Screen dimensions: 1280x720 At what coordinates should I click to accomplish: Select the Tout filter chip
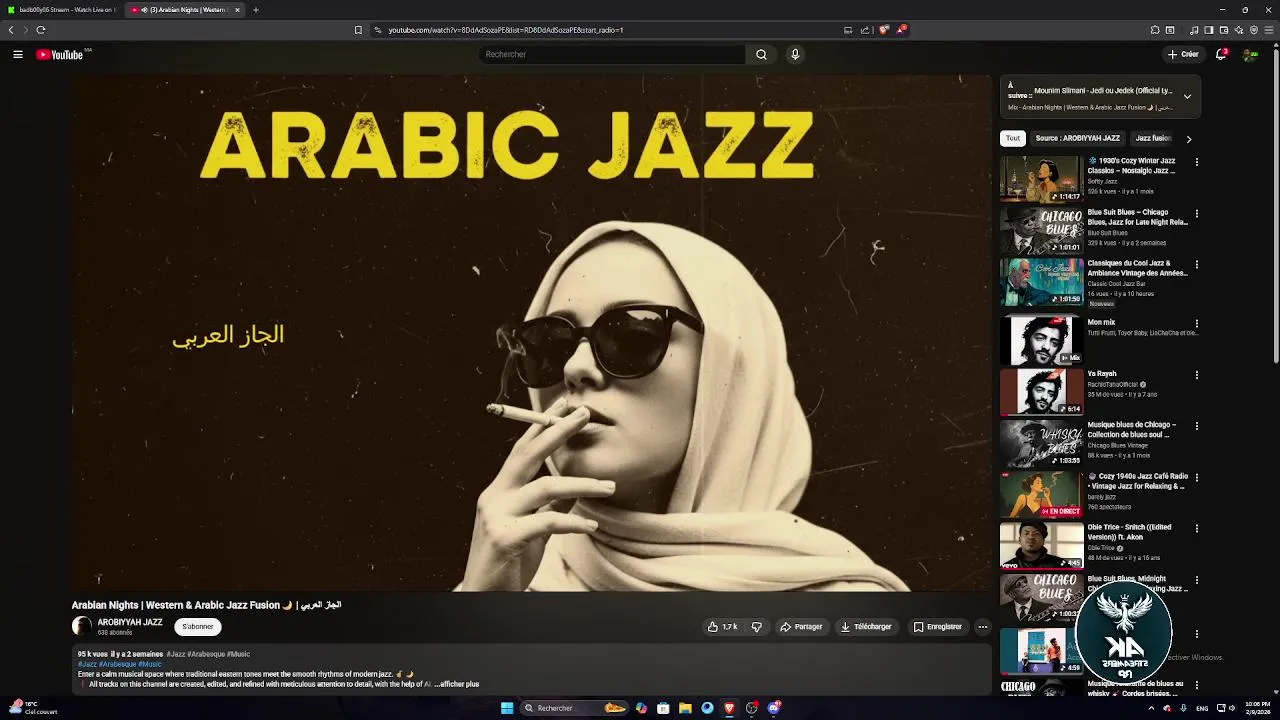point(1013,138)
